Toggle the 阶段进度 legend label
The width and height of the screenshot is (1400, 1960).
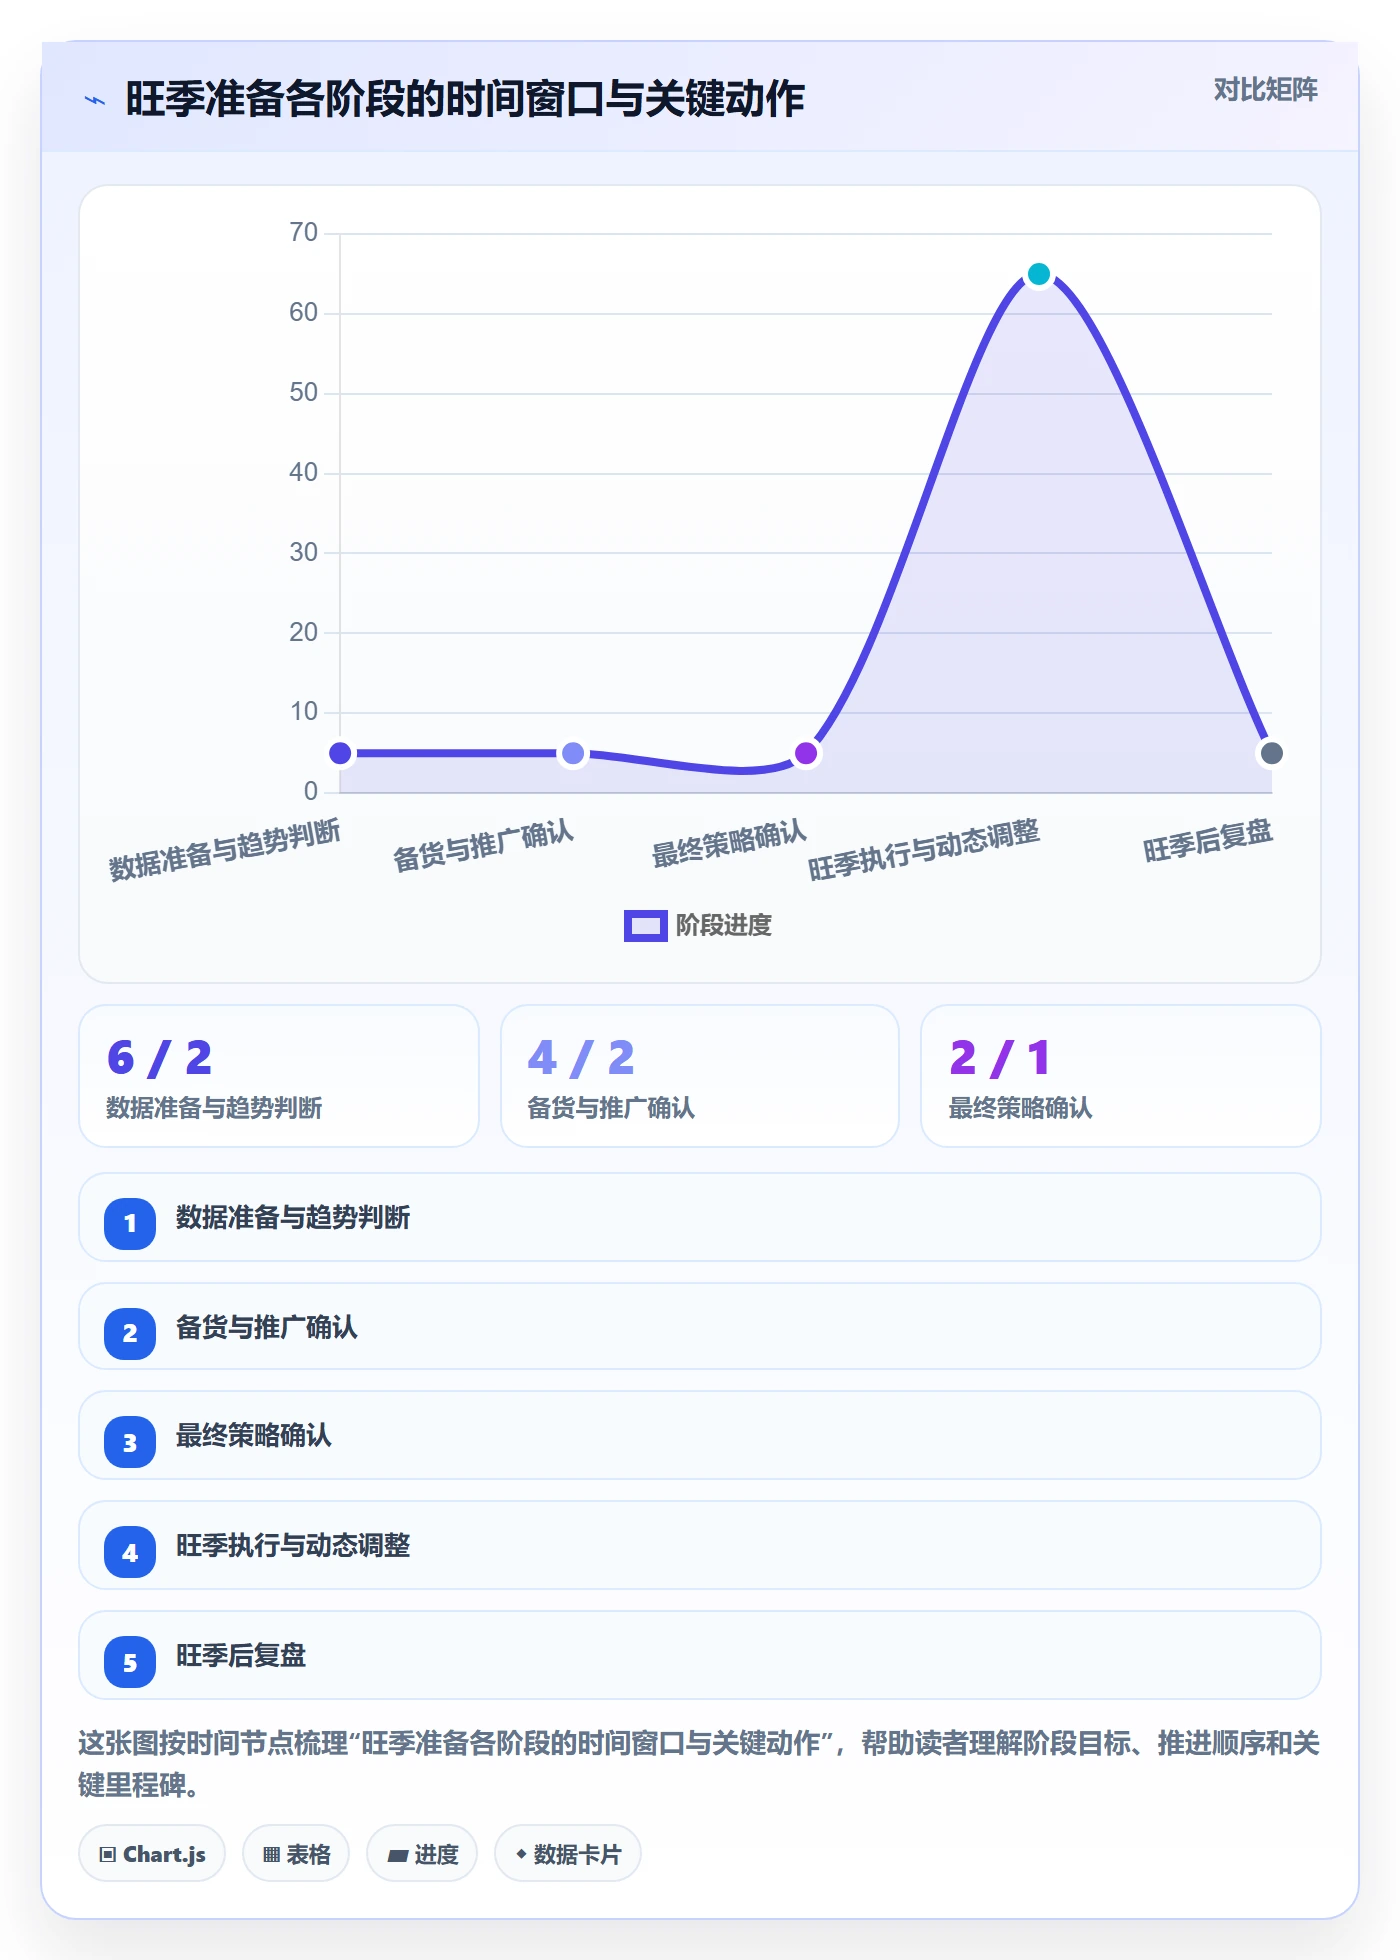click(x=724, y=926)
